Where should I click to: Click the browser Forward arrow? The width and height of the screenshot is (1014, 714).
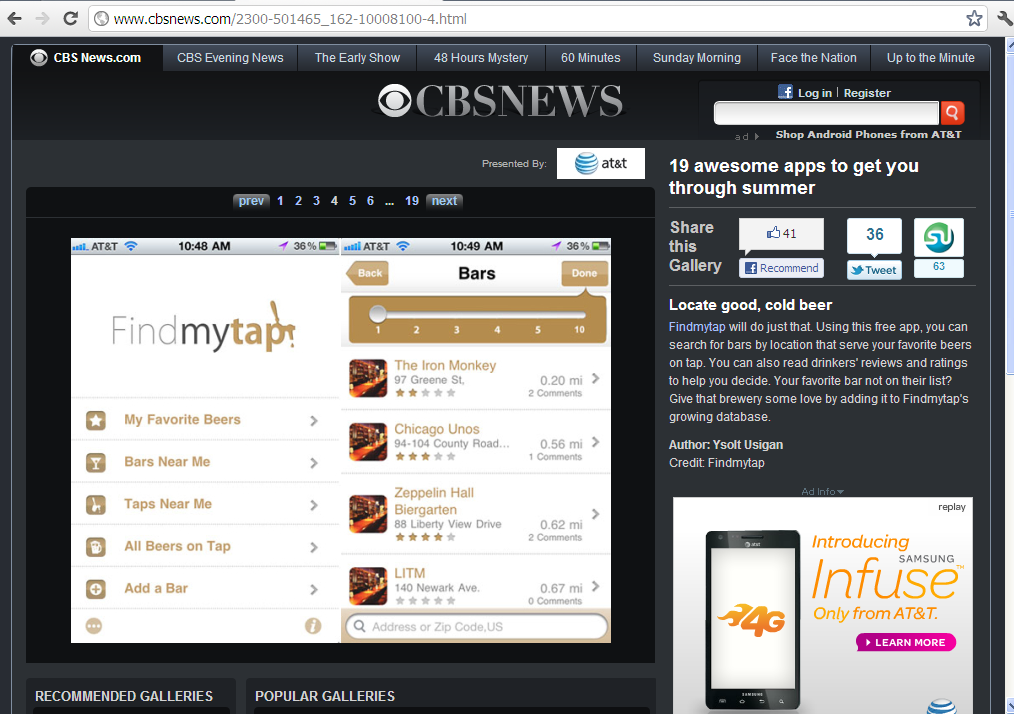[43, 19]
